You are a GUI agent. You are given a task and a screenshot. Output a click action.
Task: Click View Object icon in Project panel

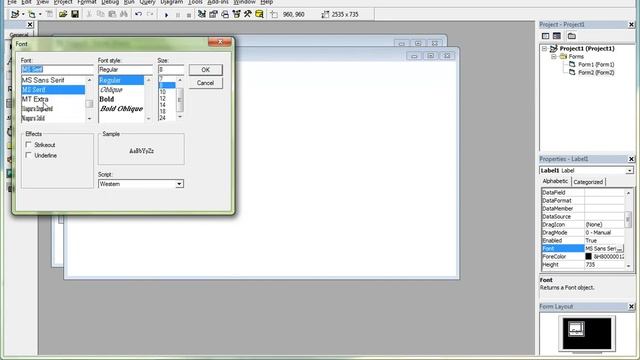[x=557, y=36]
